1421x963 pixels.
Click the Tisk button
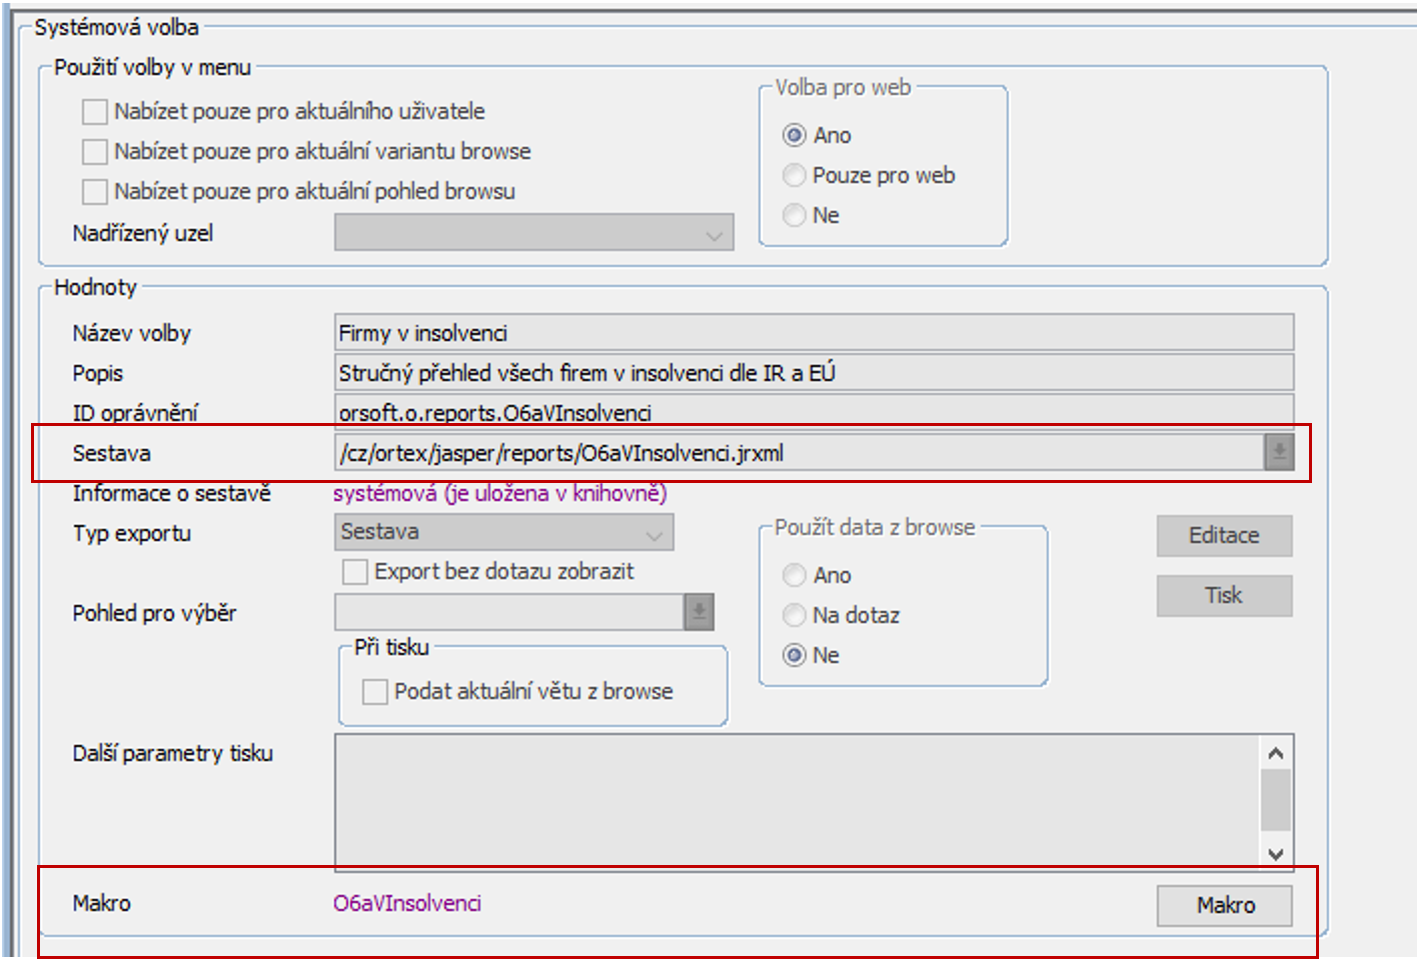pos(1224,596)
